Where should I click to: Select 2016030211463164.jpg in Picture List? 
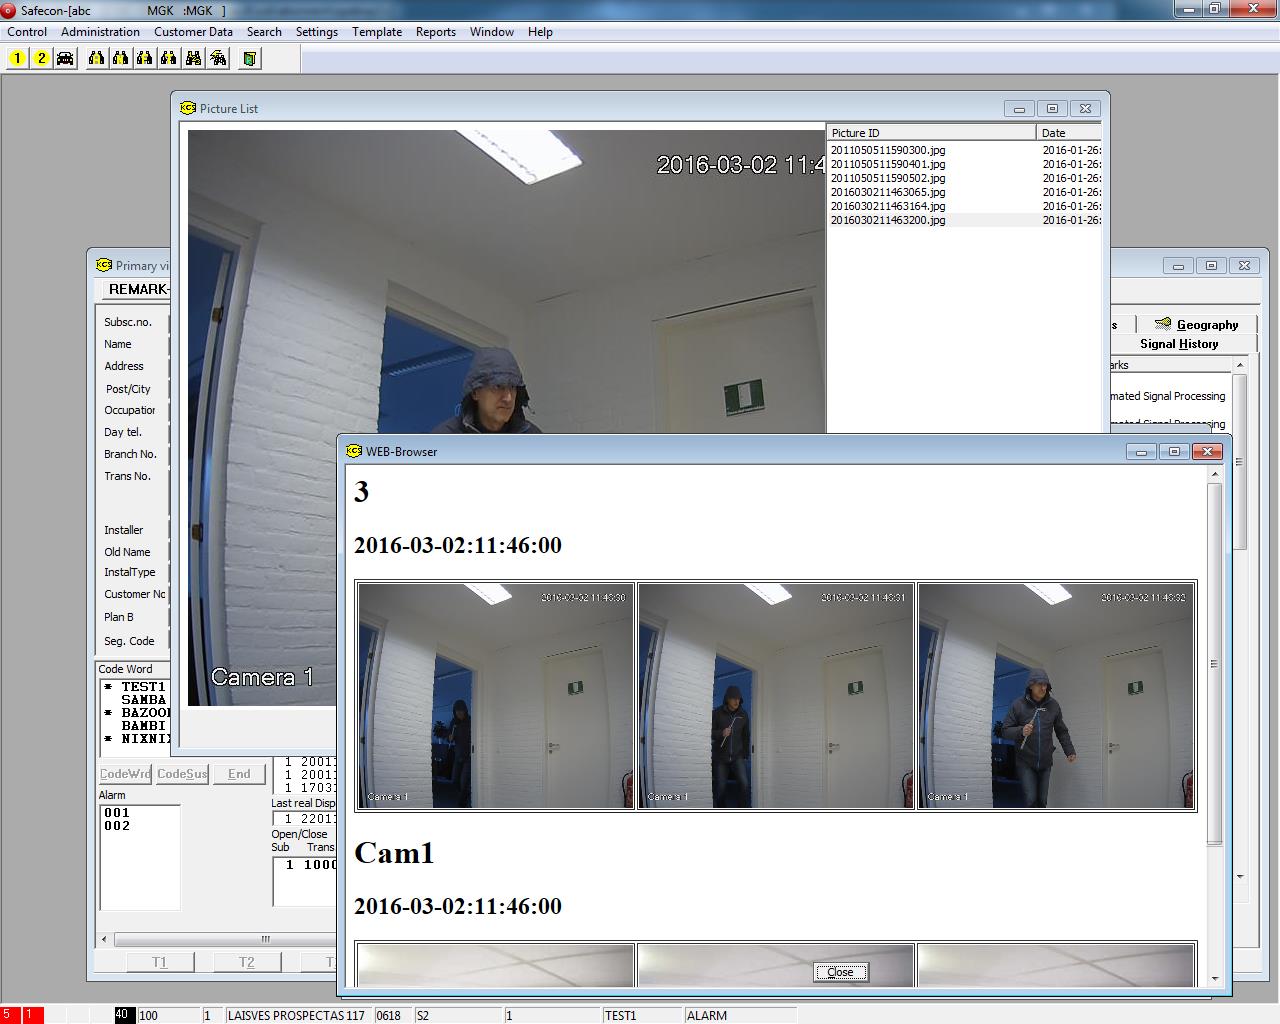click(x=888, y=206)
